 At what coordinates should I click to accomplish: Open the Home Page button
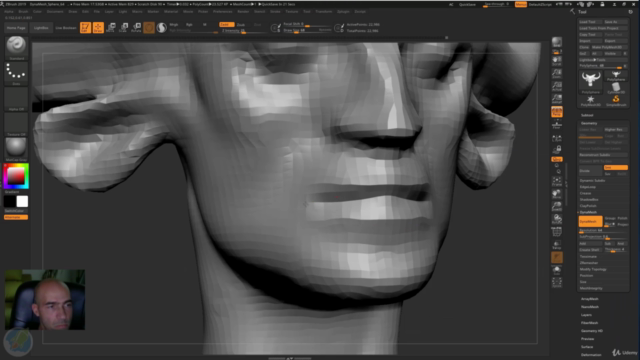16,28
